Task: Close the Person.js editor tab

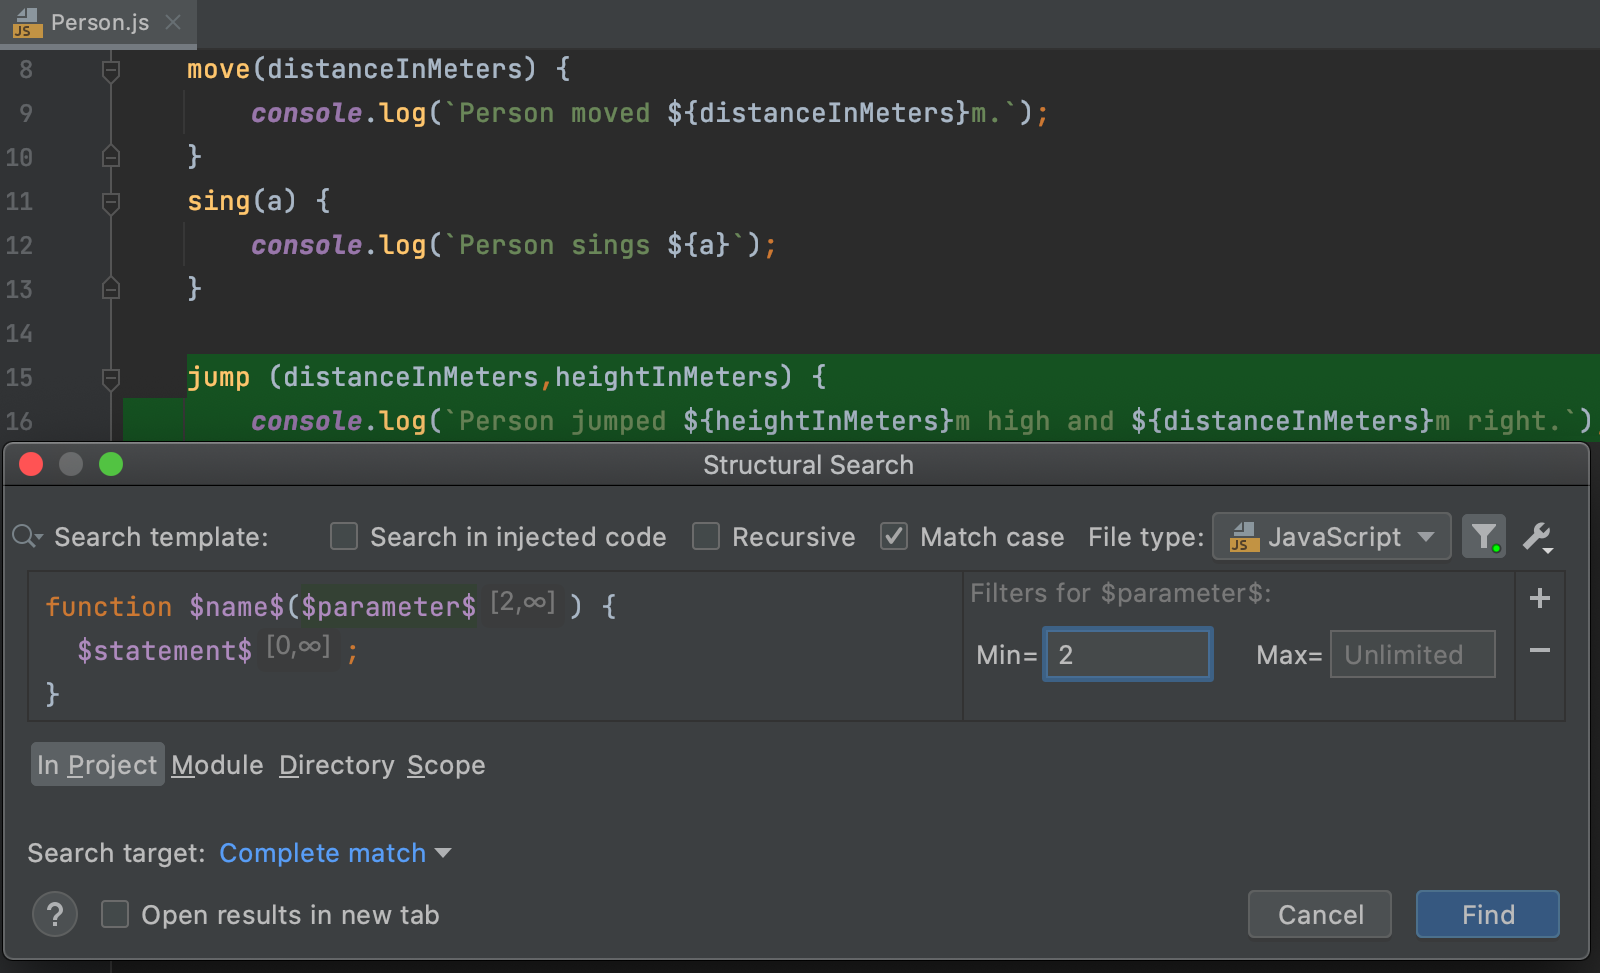Action: pyautogui.click(x=173, y=22)
